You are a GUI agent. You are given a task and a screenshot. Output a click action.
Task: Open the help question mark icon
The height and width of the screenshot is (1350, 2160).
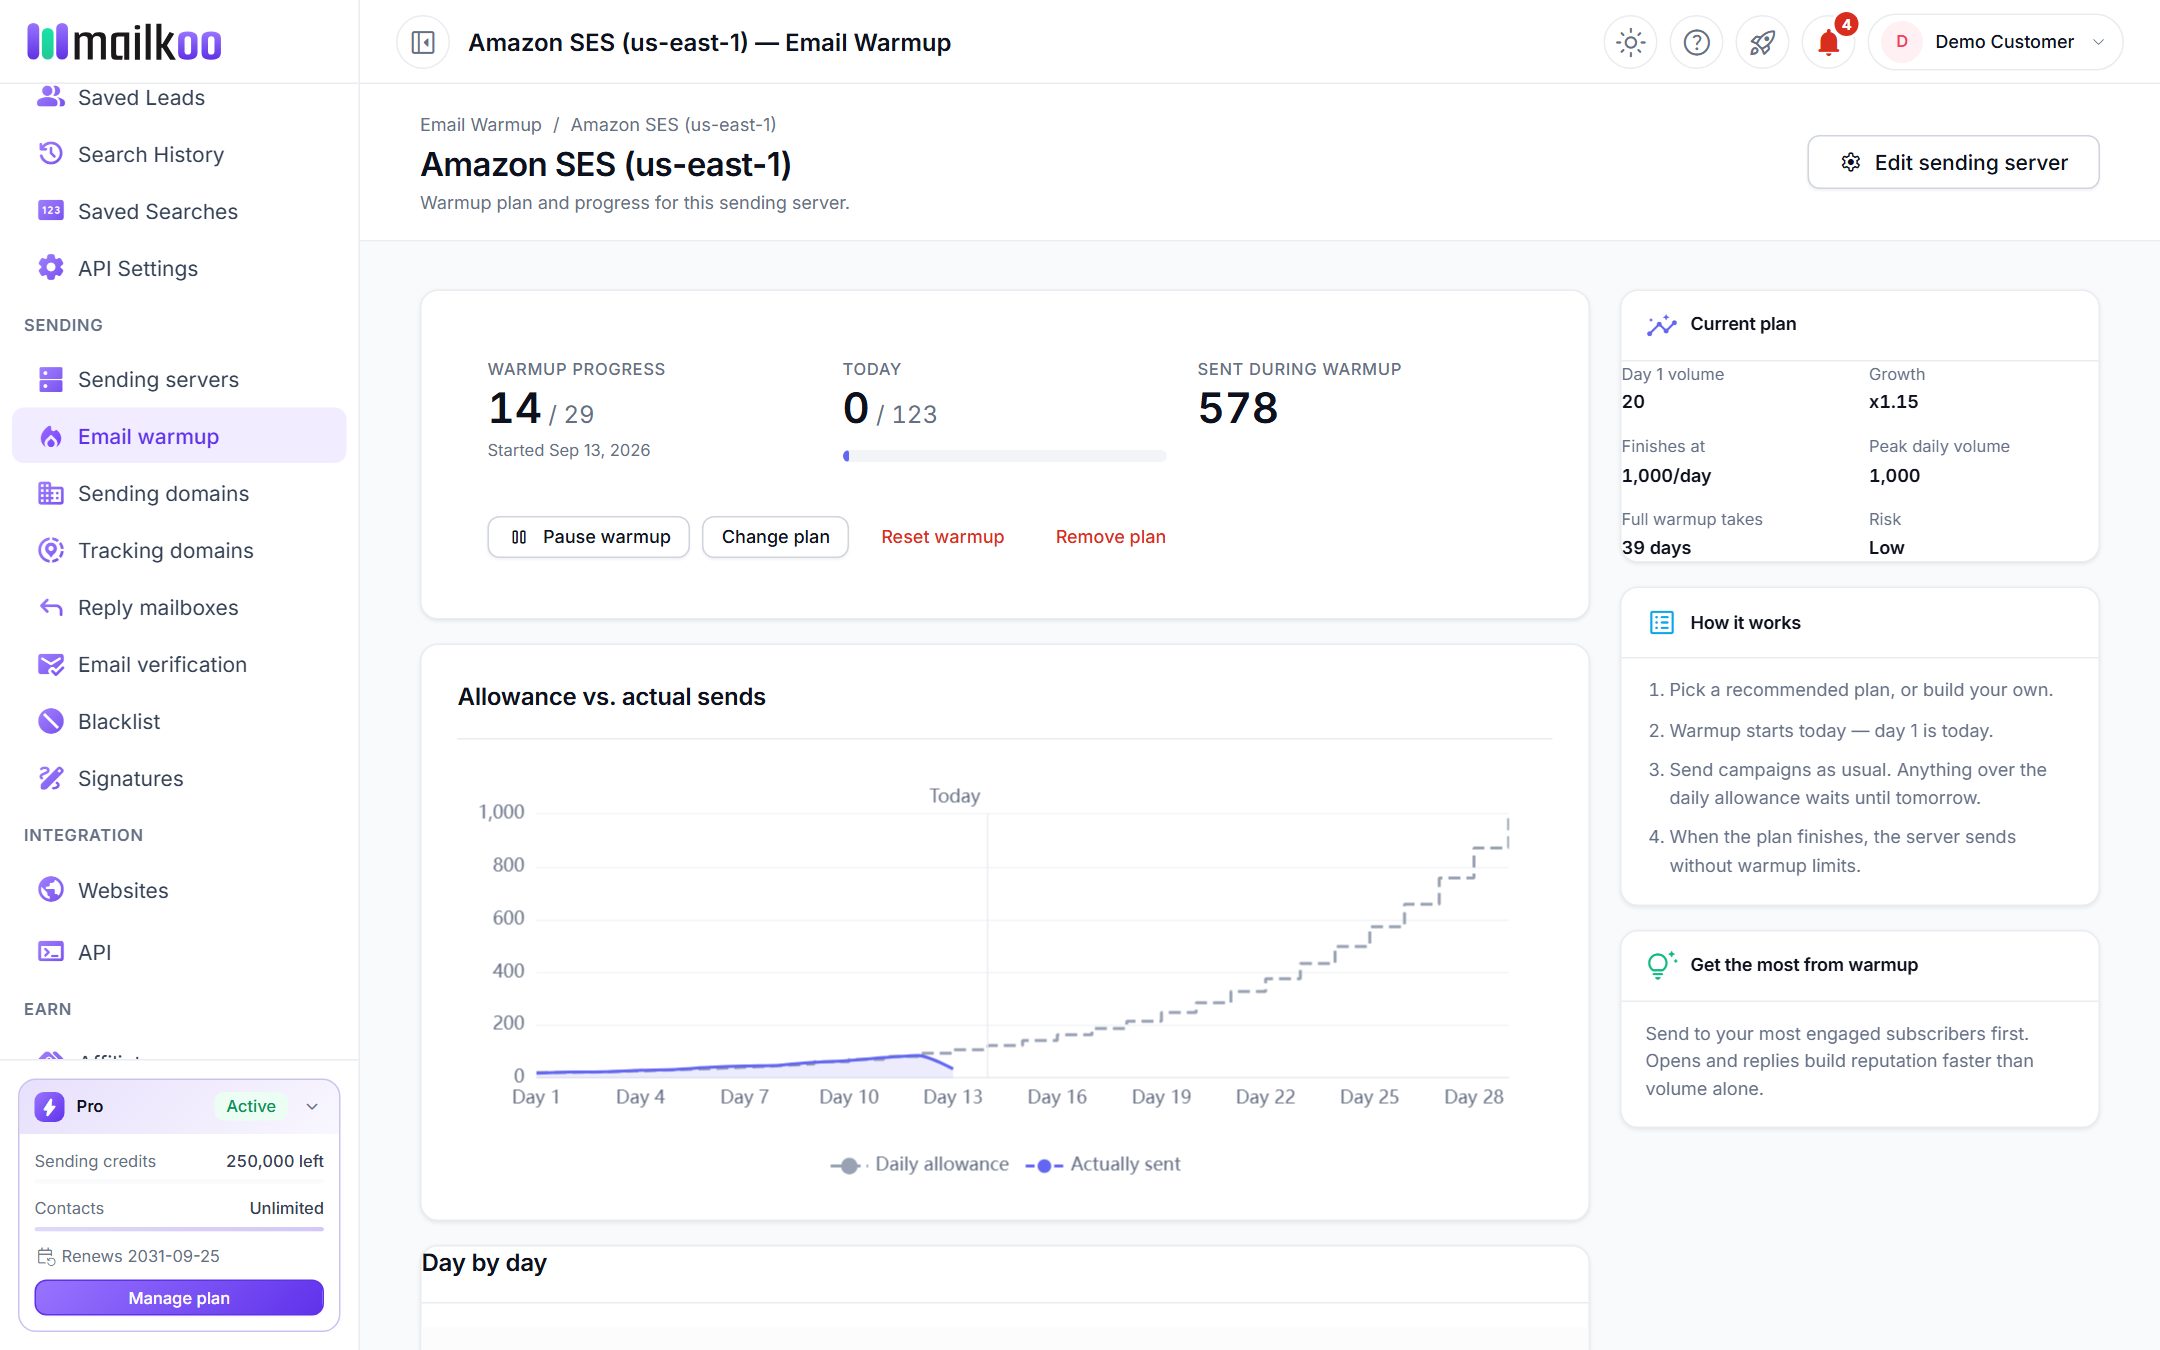pyautogui.click(x=1696, y=42)
